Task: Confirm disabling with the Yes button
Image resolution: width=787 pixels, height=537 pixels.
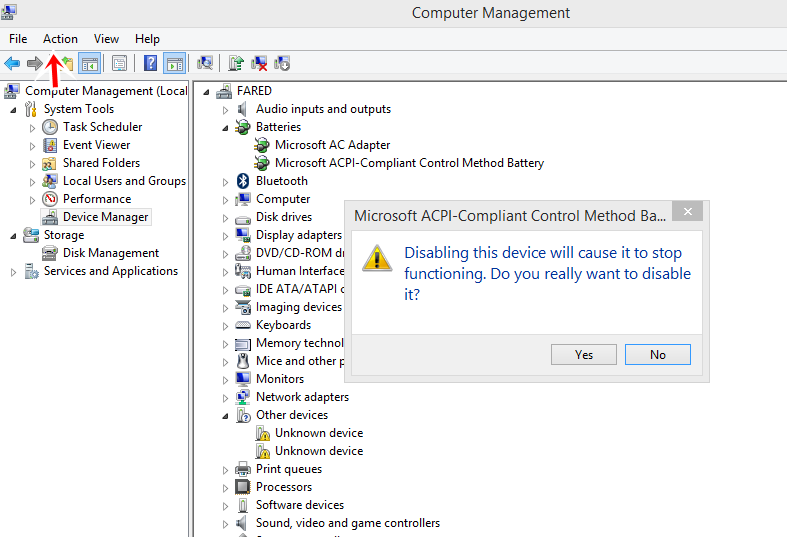Action: coord(584,355)
